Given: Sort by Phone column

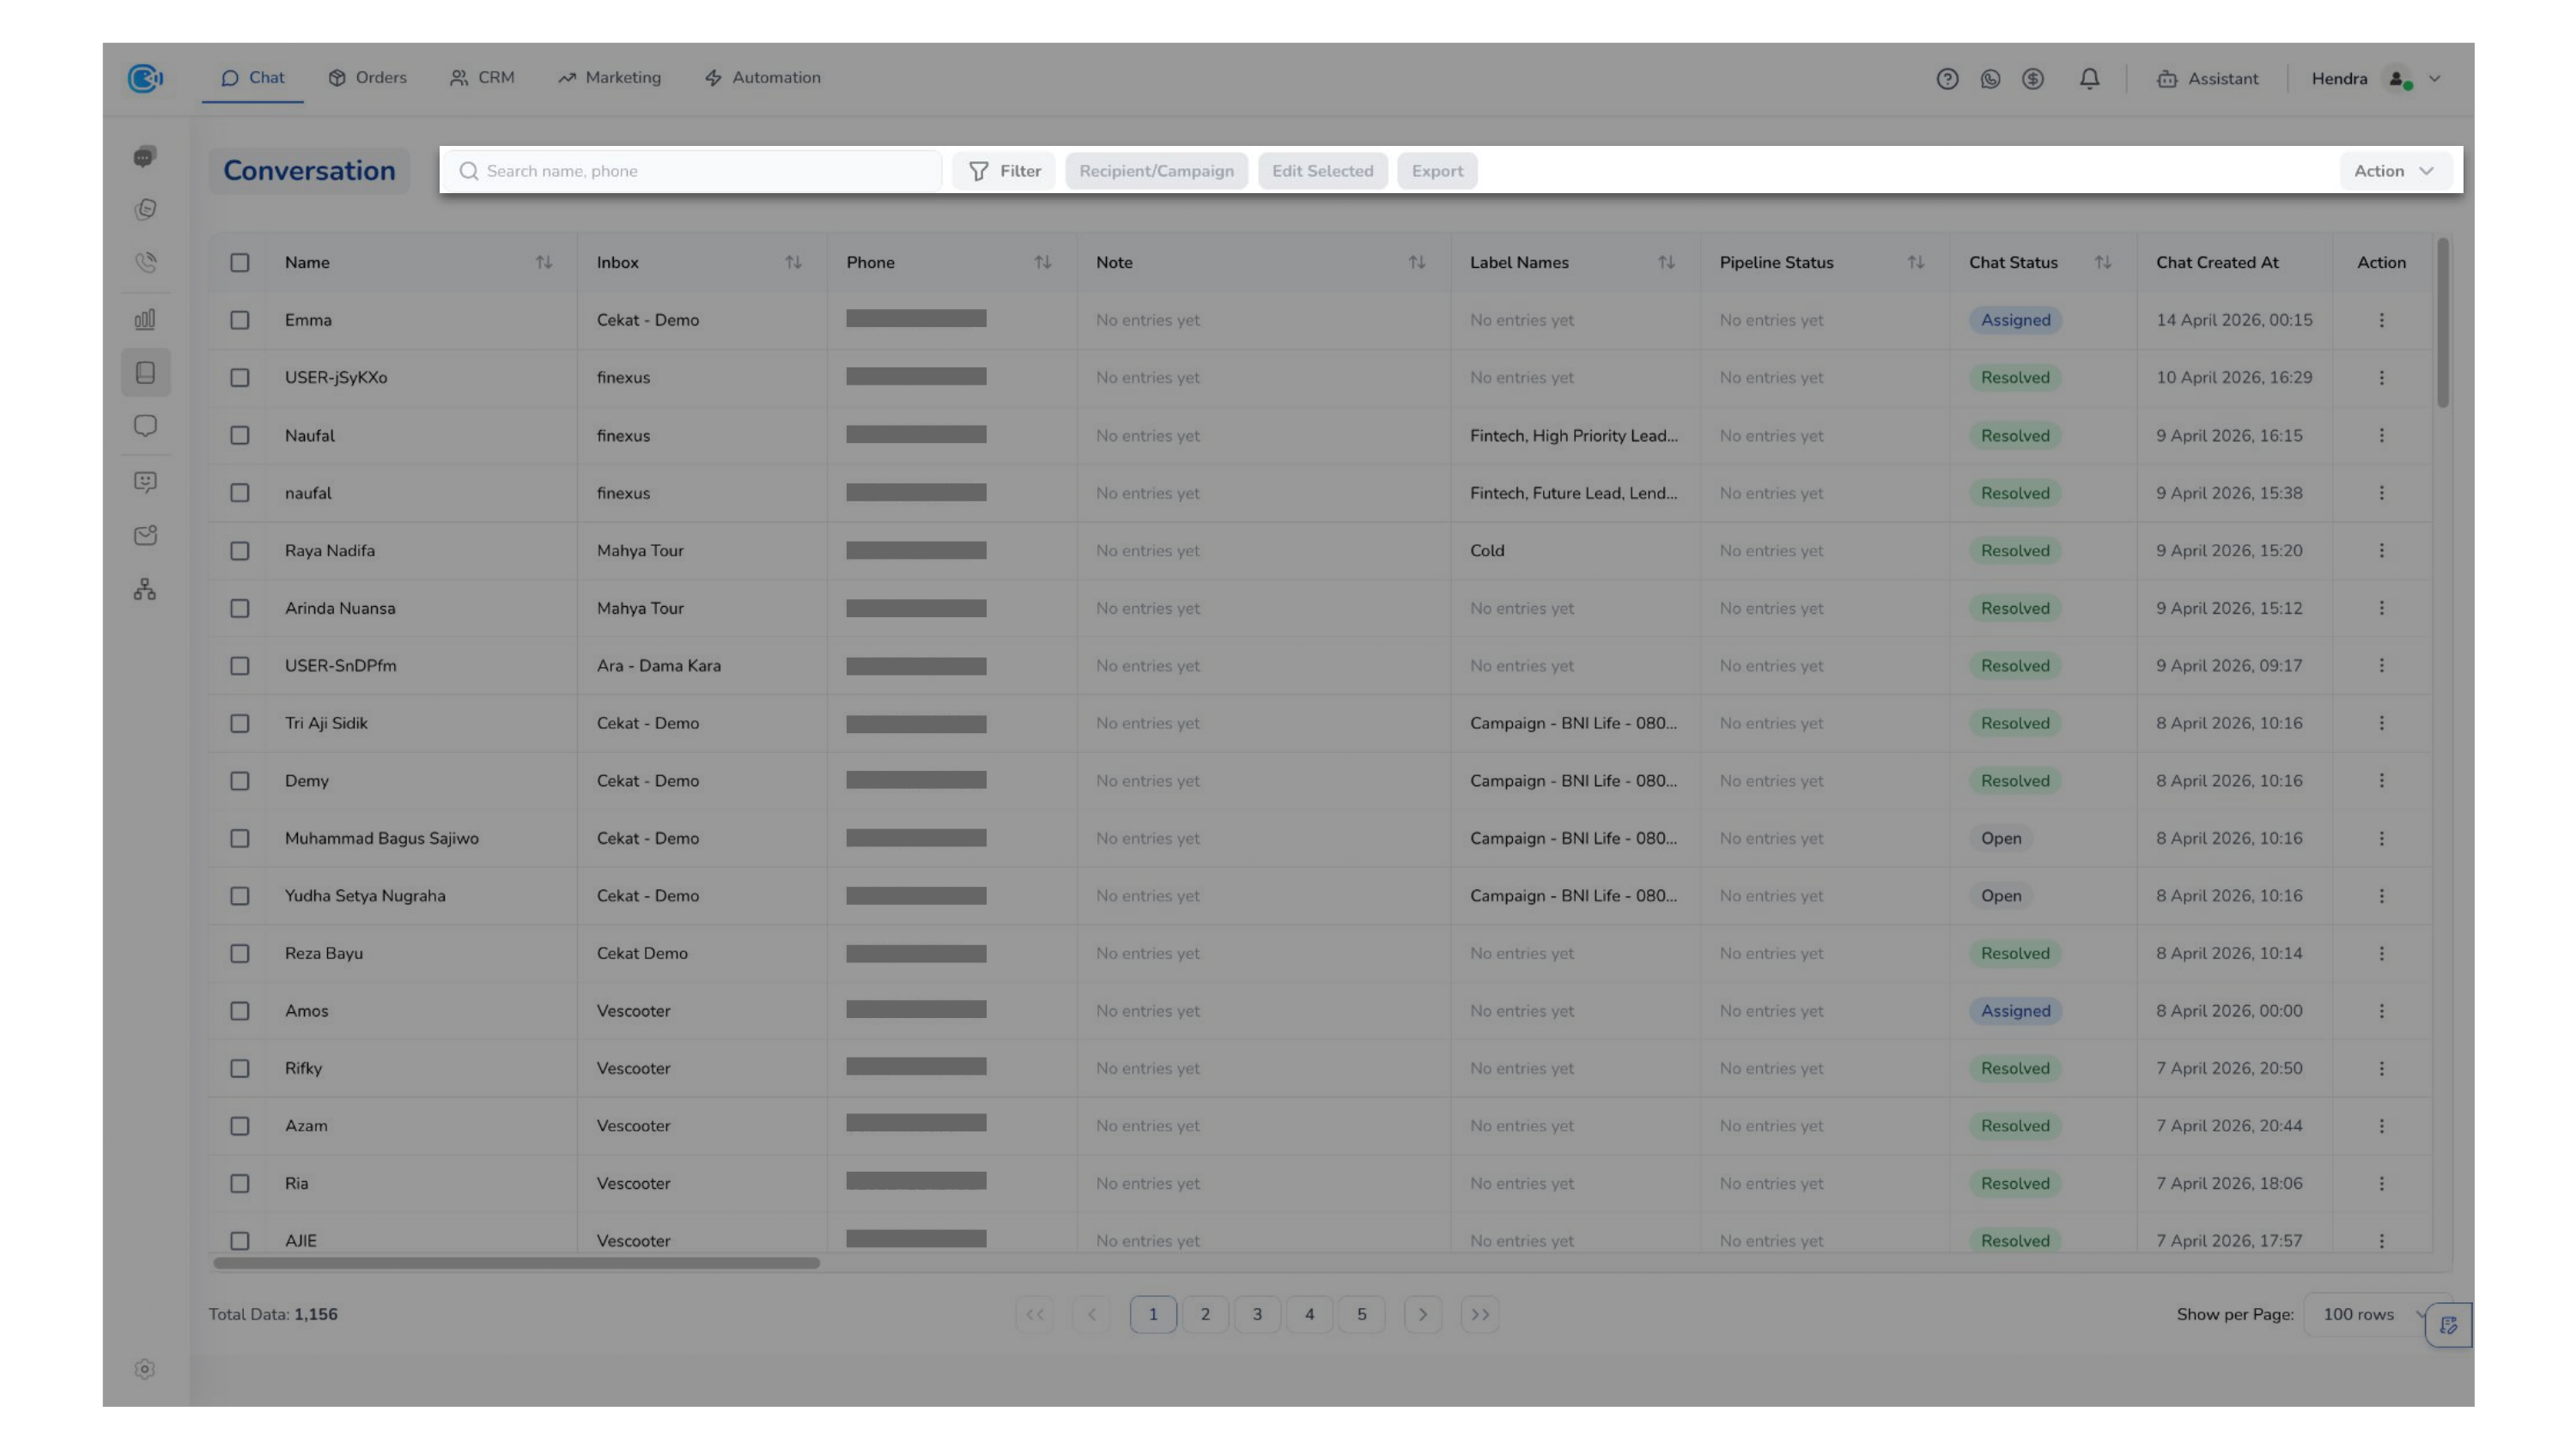Looking at the screenshot, I should pos(1042,262).
